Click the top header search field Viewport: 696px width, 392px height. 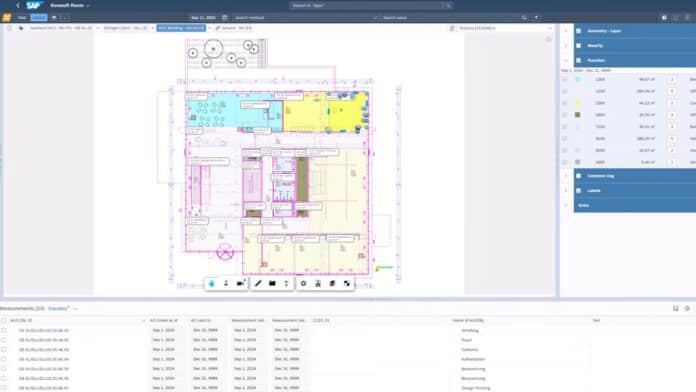[x=371, y=5]
